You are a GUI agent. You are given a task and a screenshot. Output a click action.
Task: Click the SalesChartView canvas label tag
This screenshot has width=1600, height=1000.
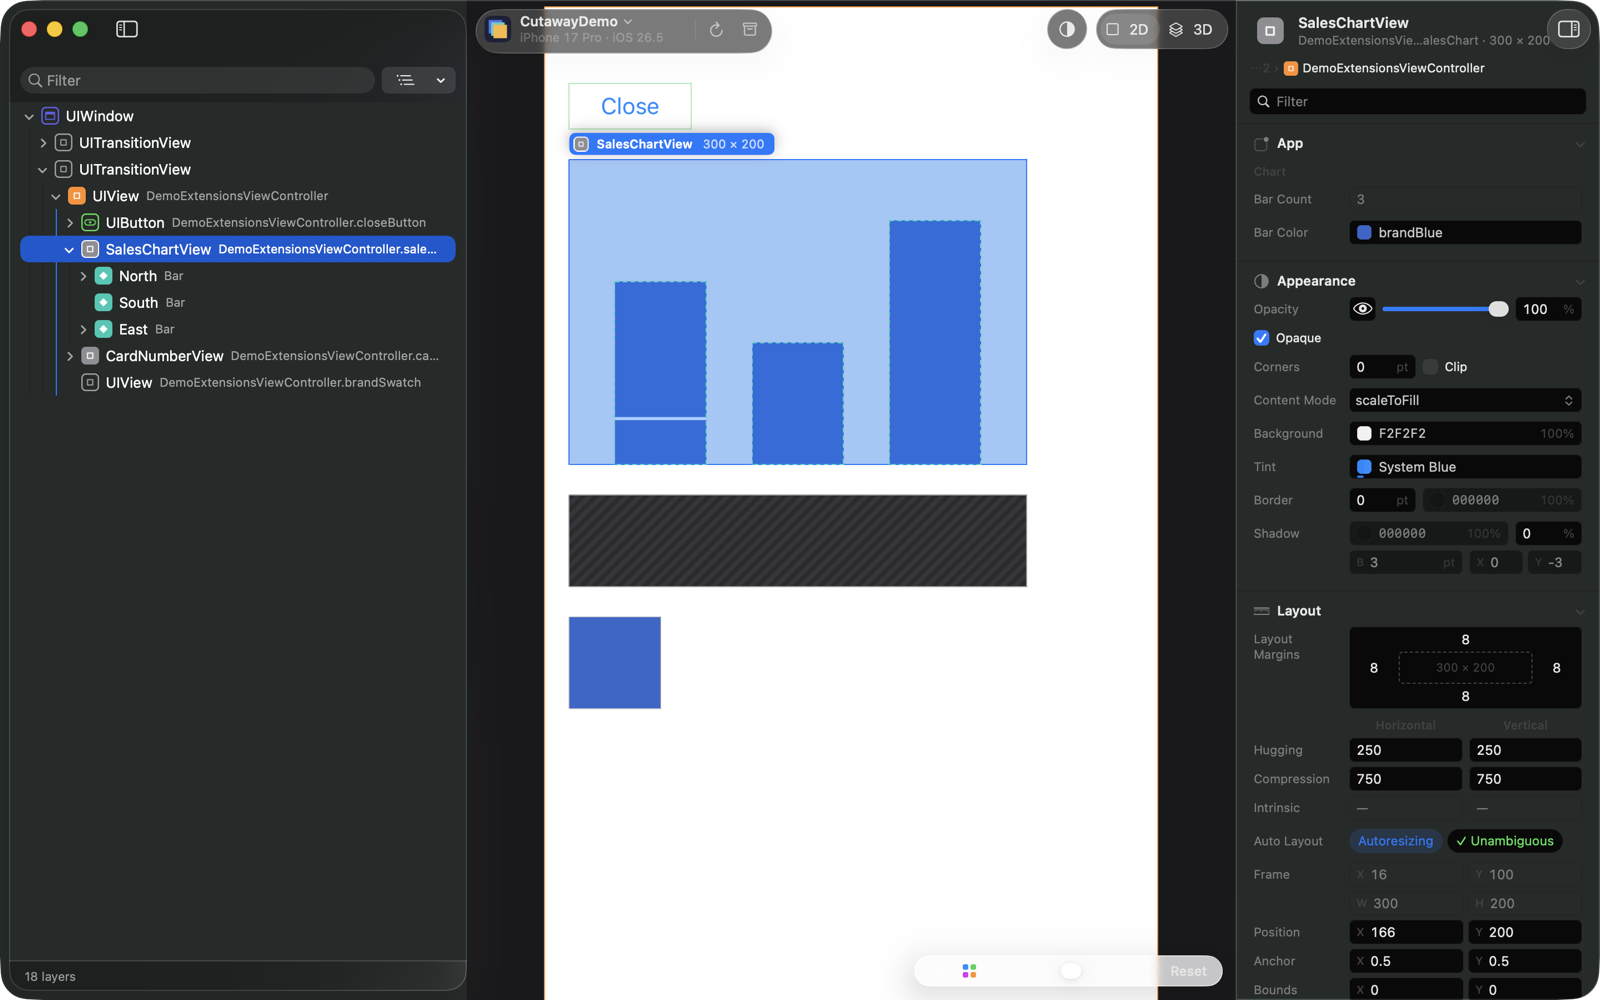point(671,144)
